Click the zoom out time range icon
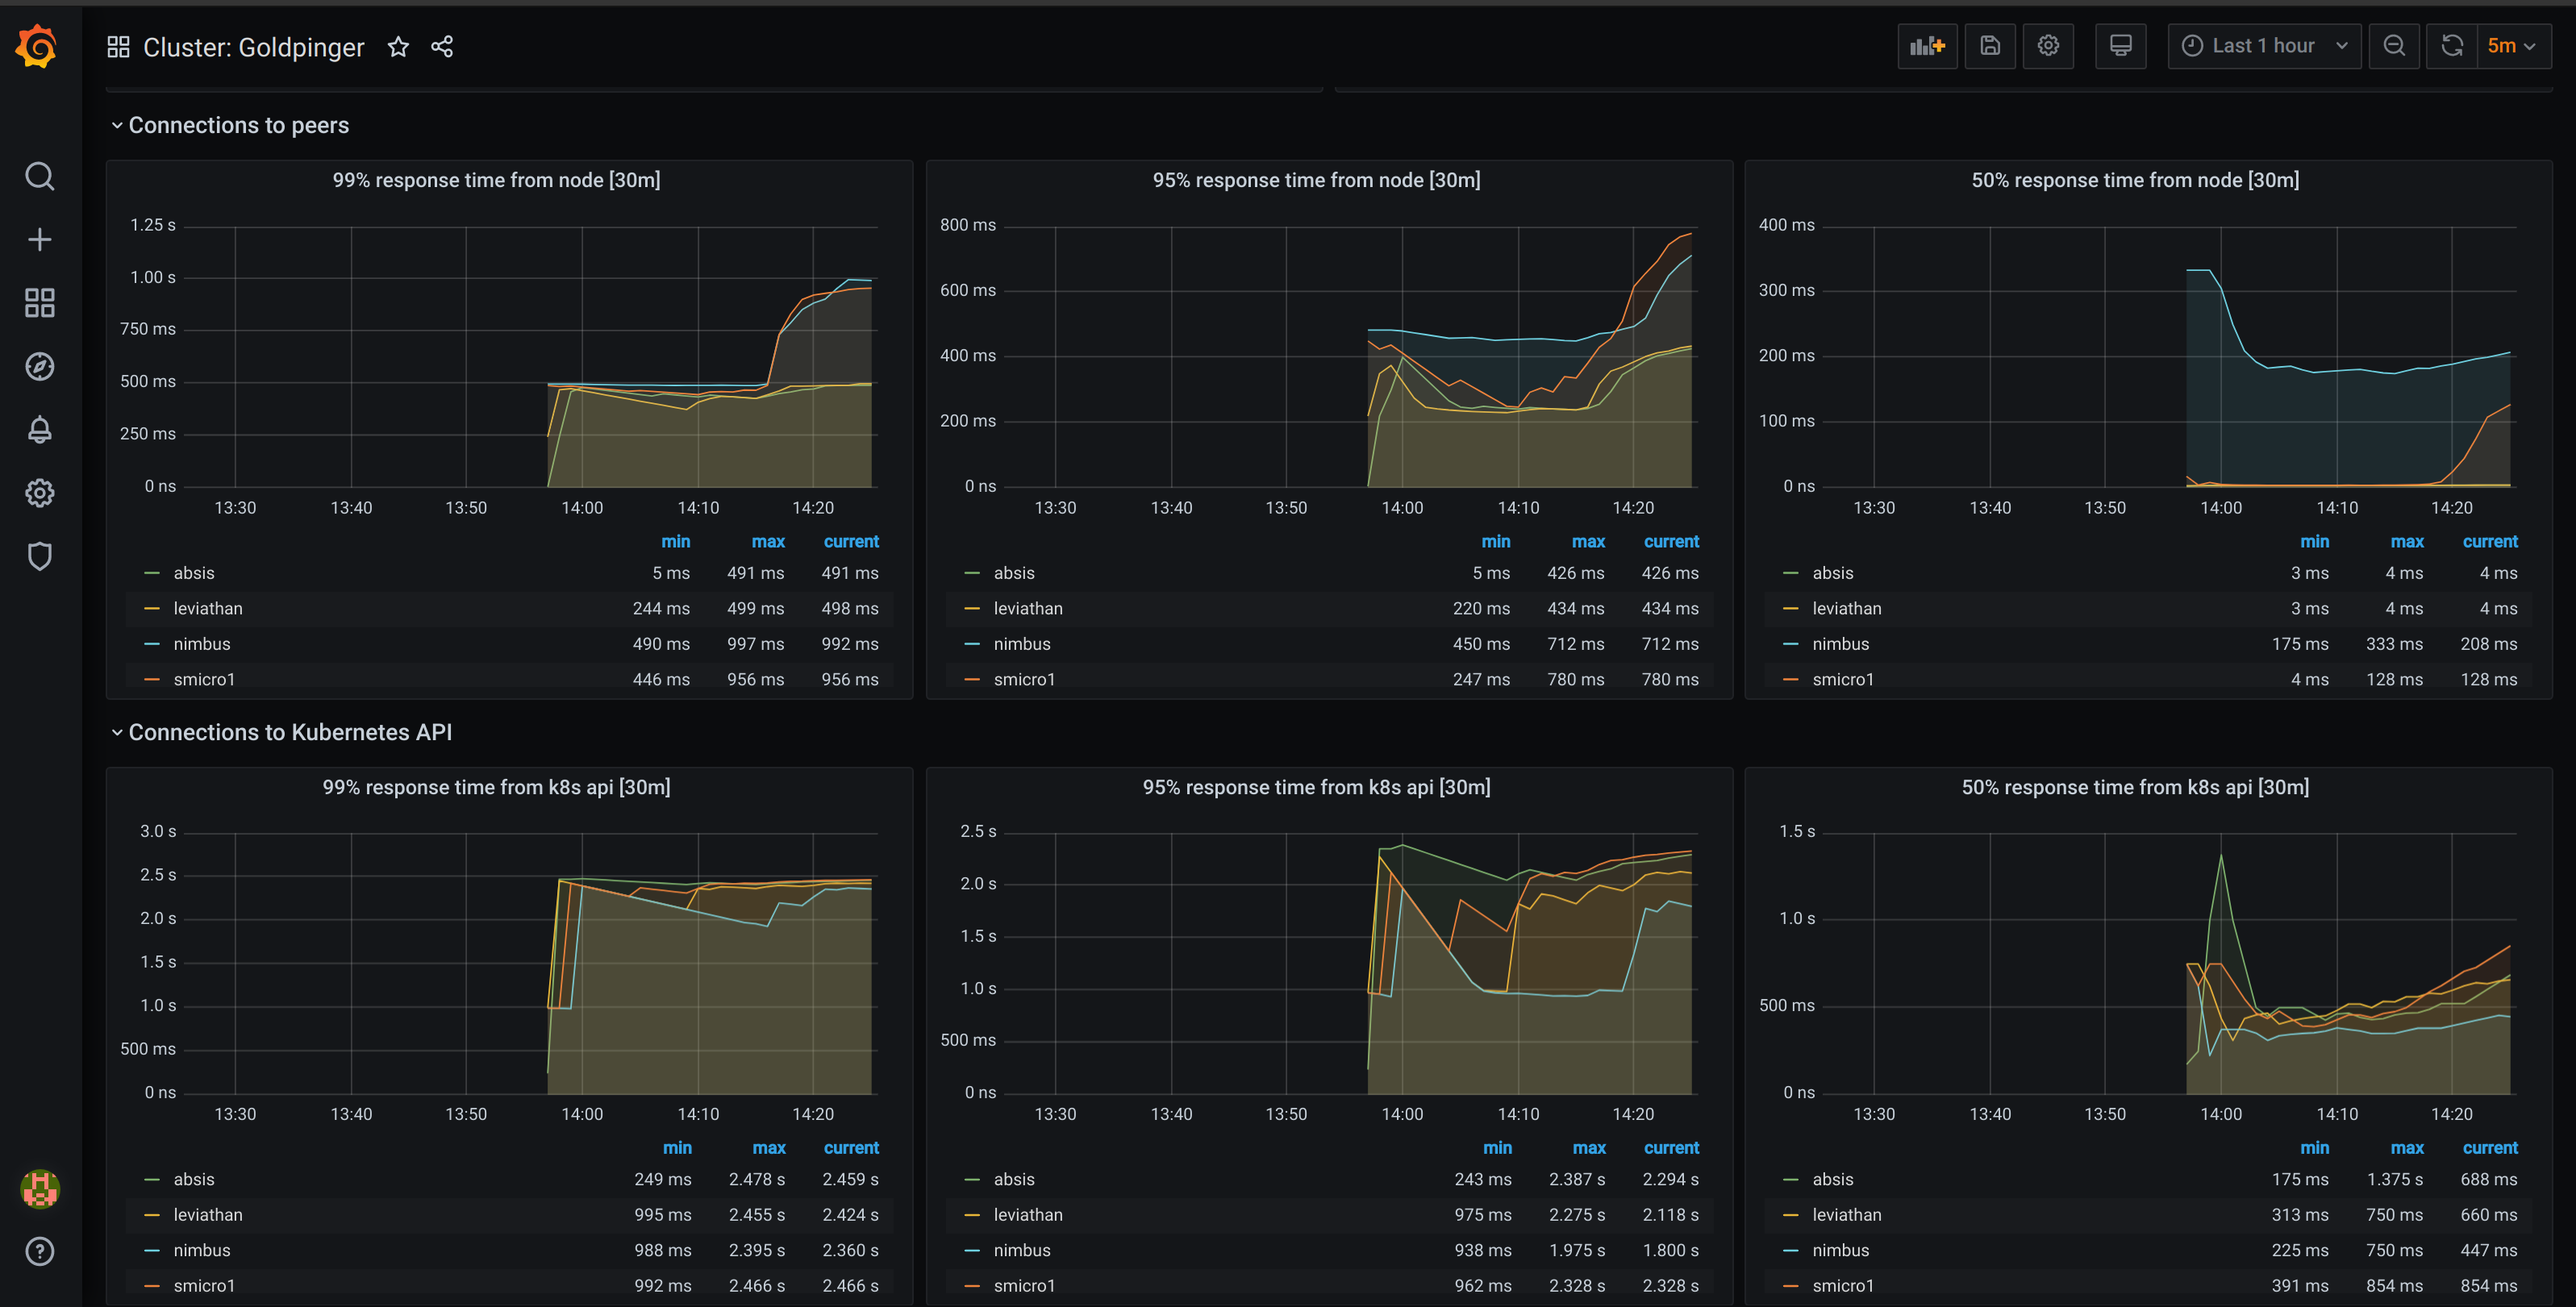The image size is (2576, 1307). tap(2393, 46)
